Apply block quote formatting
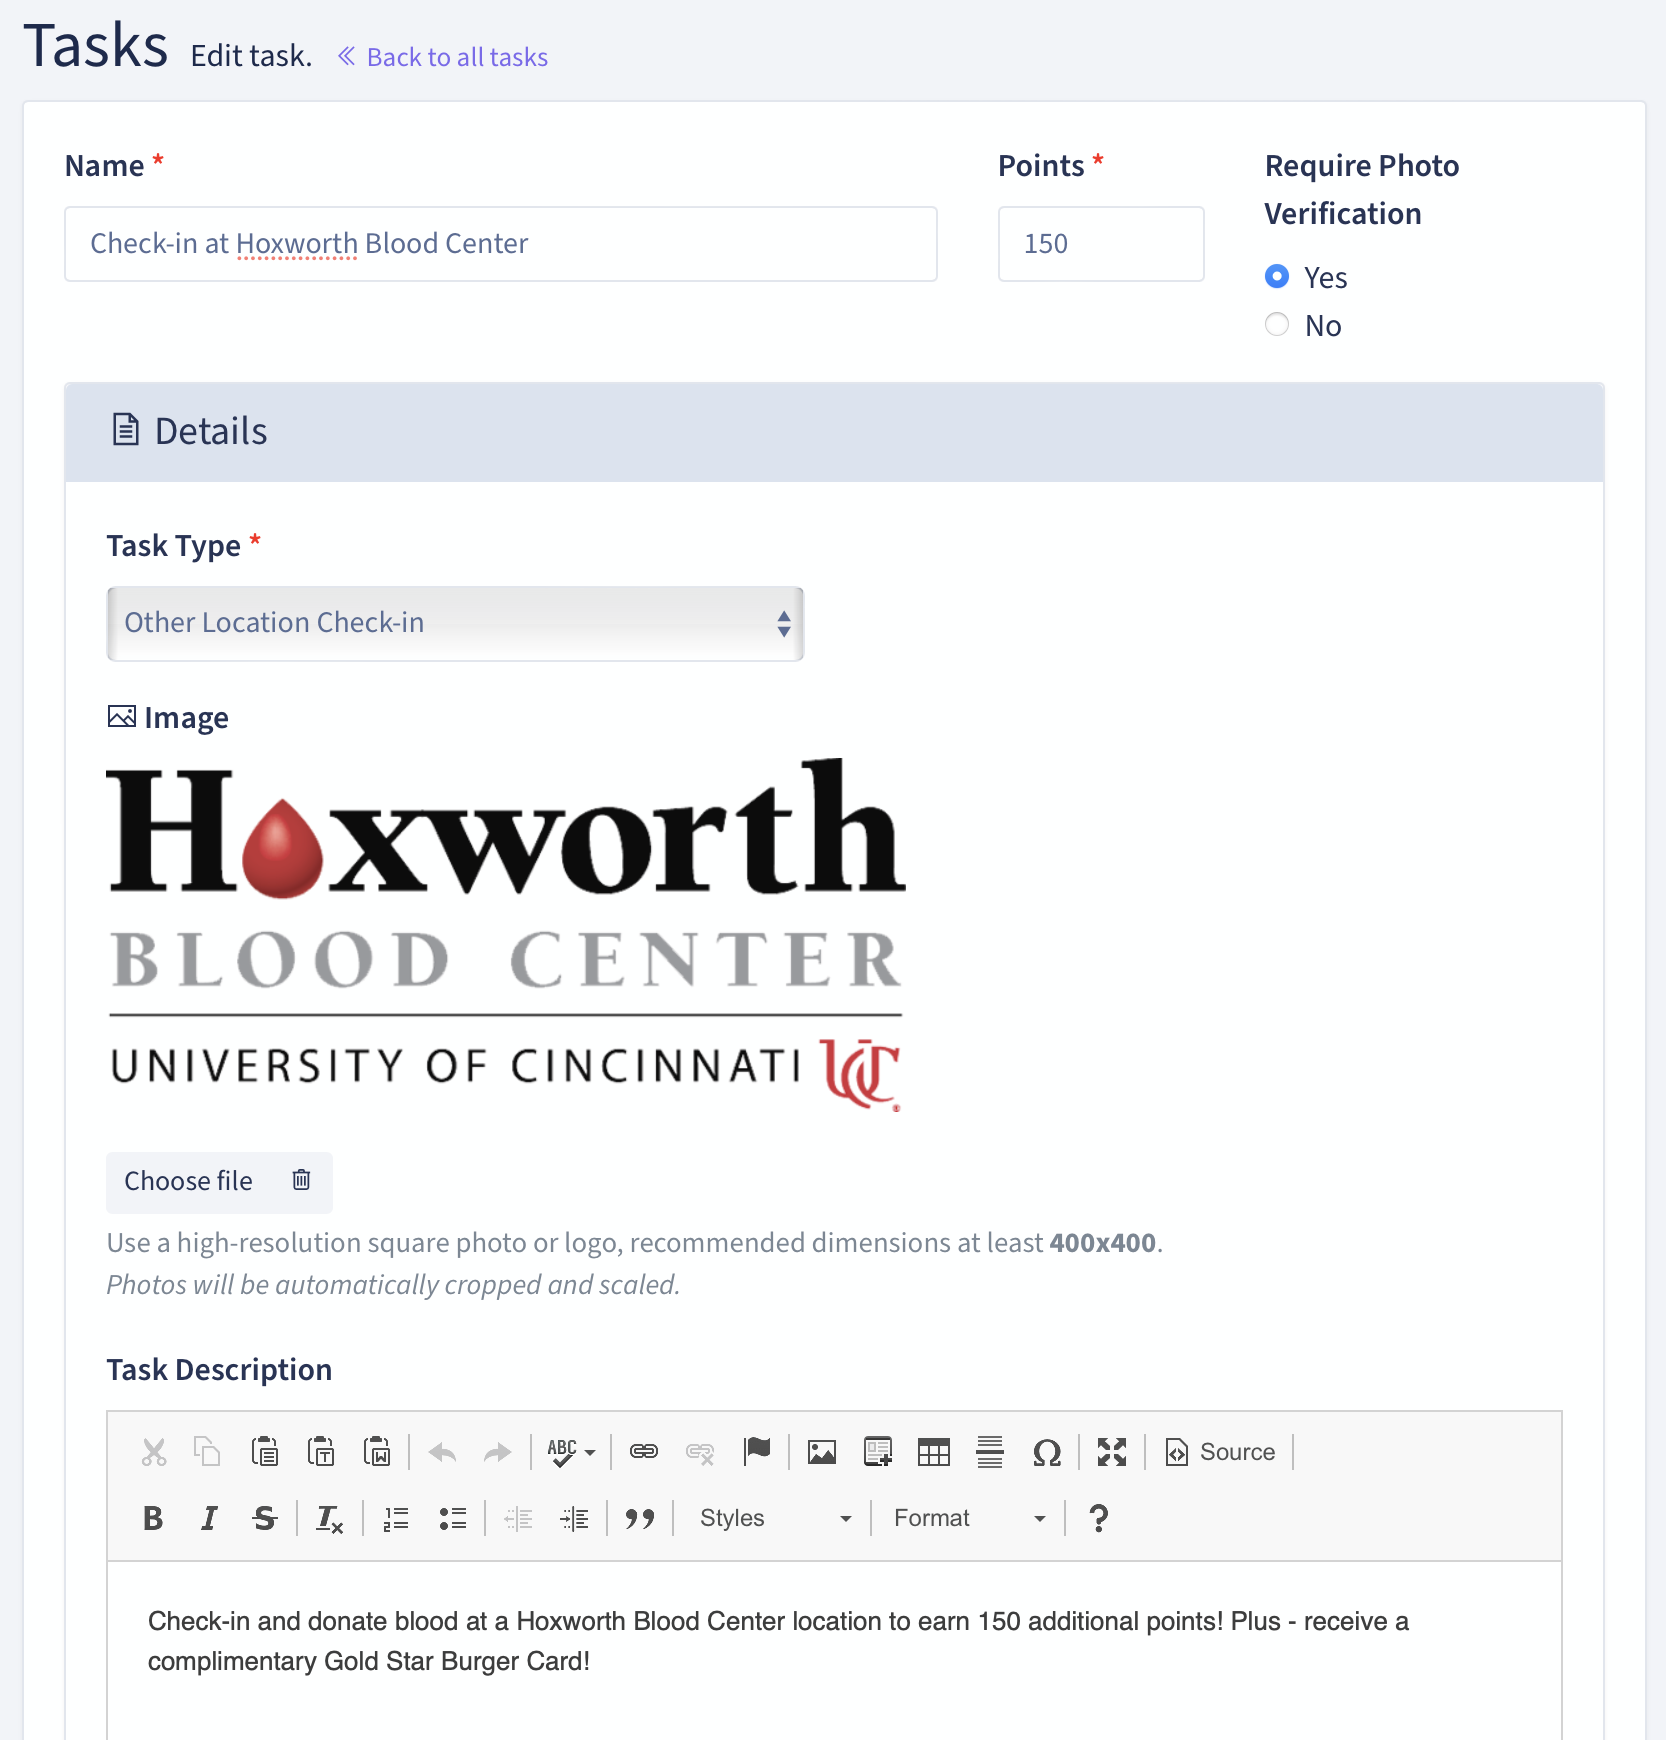 coord(640,1518)
